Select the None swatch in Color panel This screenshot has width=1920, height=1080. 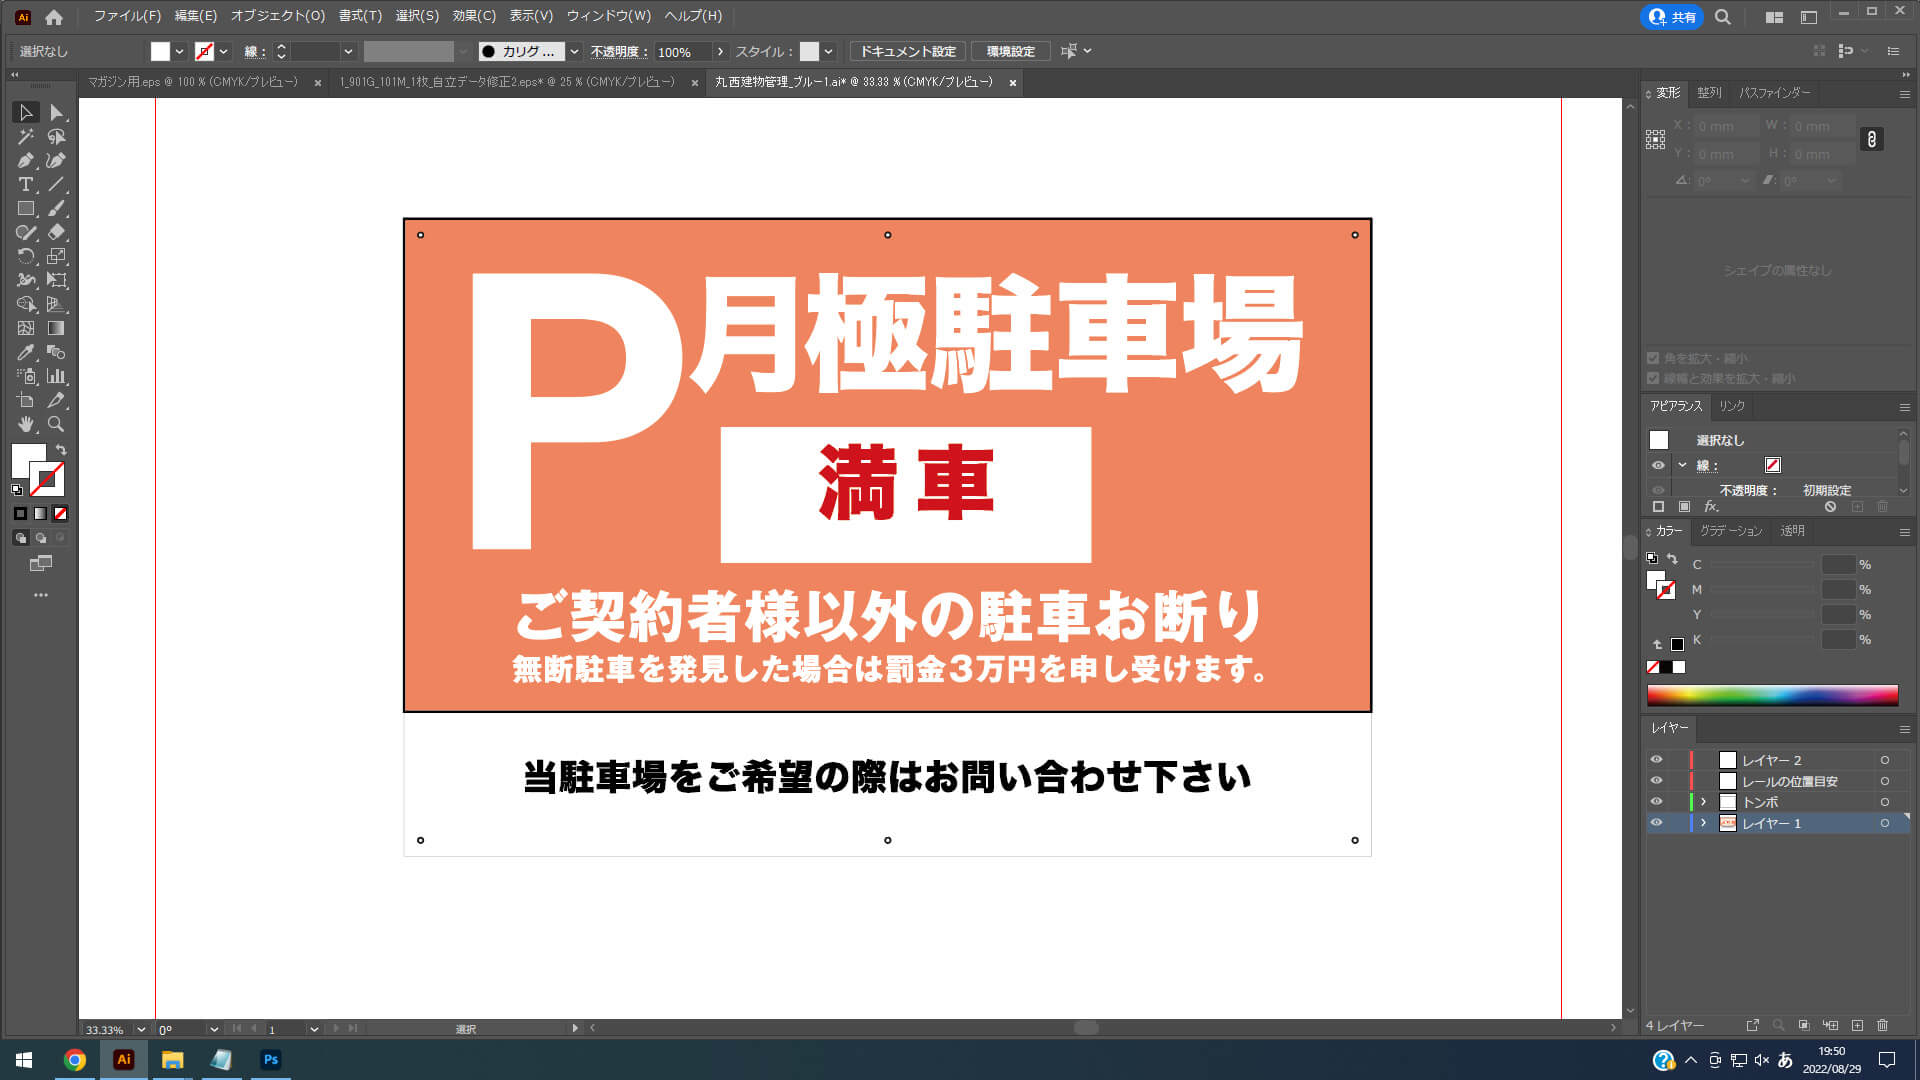point(1653,667)
